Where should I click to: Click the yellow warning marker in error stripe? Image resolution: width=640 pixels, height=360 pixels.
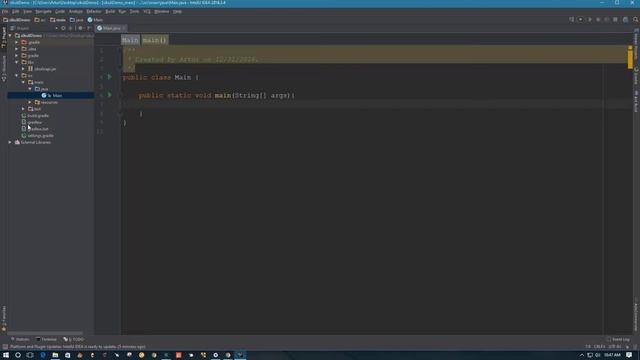coord(630,58)
